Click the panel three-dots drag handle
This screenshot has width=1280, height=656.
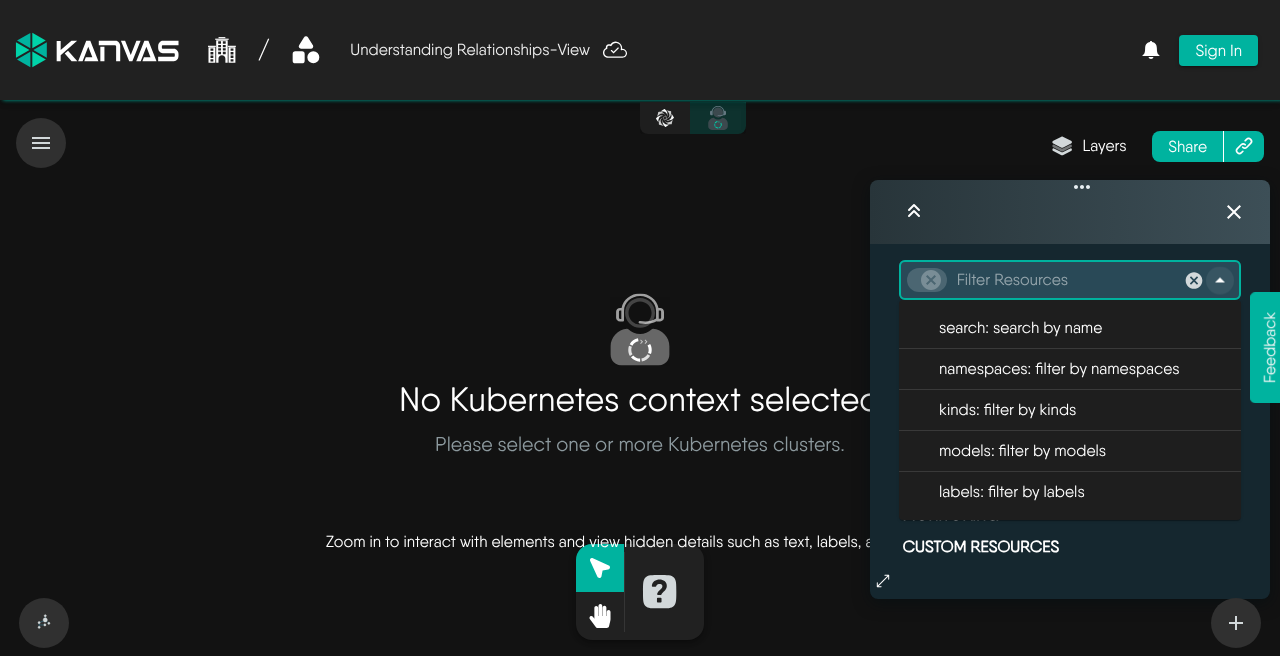tap(1082, 187)
